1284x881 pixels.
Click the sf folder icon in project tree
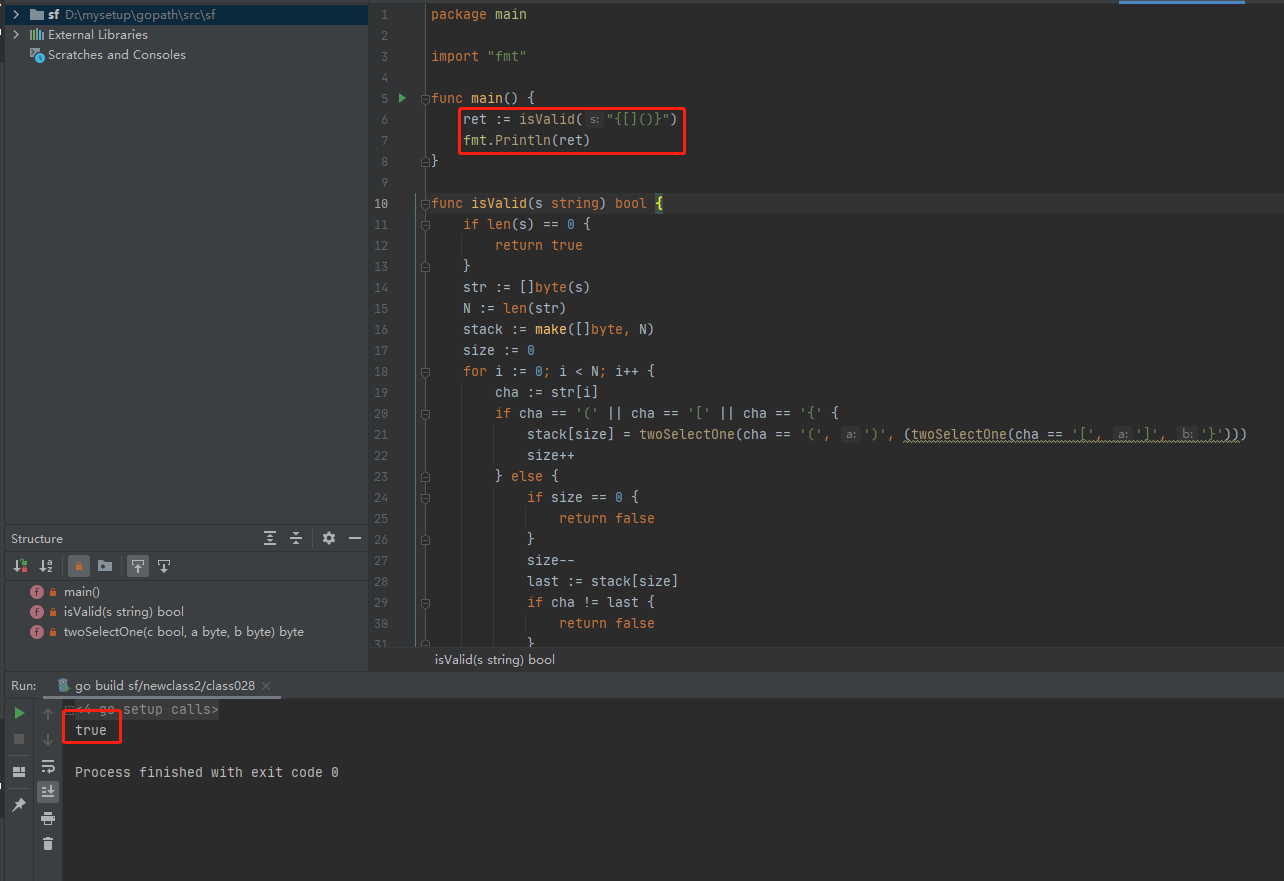37,14
